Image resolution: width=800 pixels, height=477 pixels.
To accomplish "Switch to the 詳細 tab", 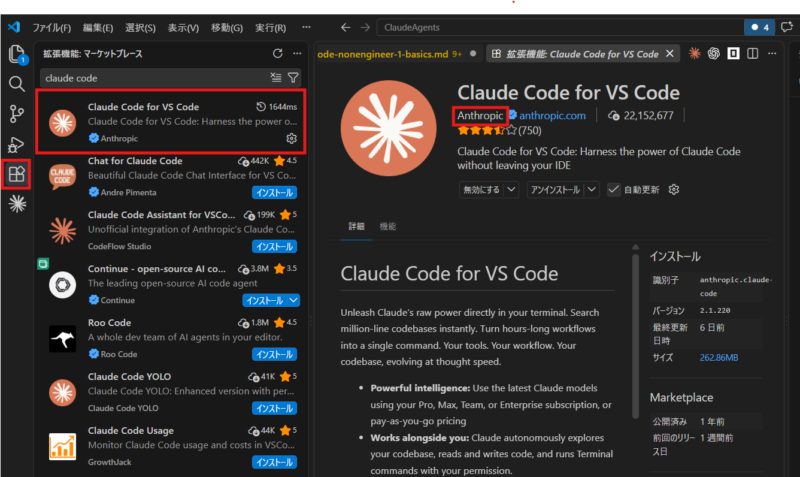I will click(x=357, y=227).
